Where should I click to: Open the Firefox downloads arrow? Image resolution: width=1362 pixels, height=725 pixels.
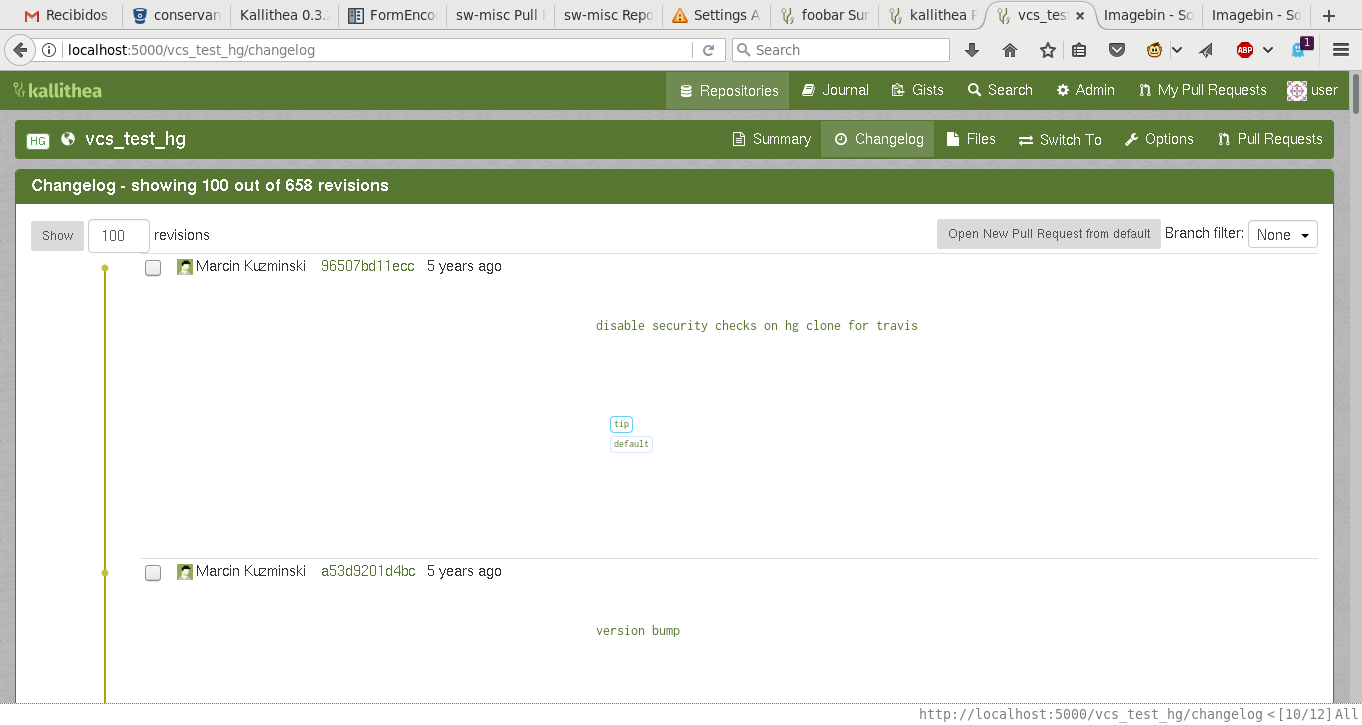972,50
